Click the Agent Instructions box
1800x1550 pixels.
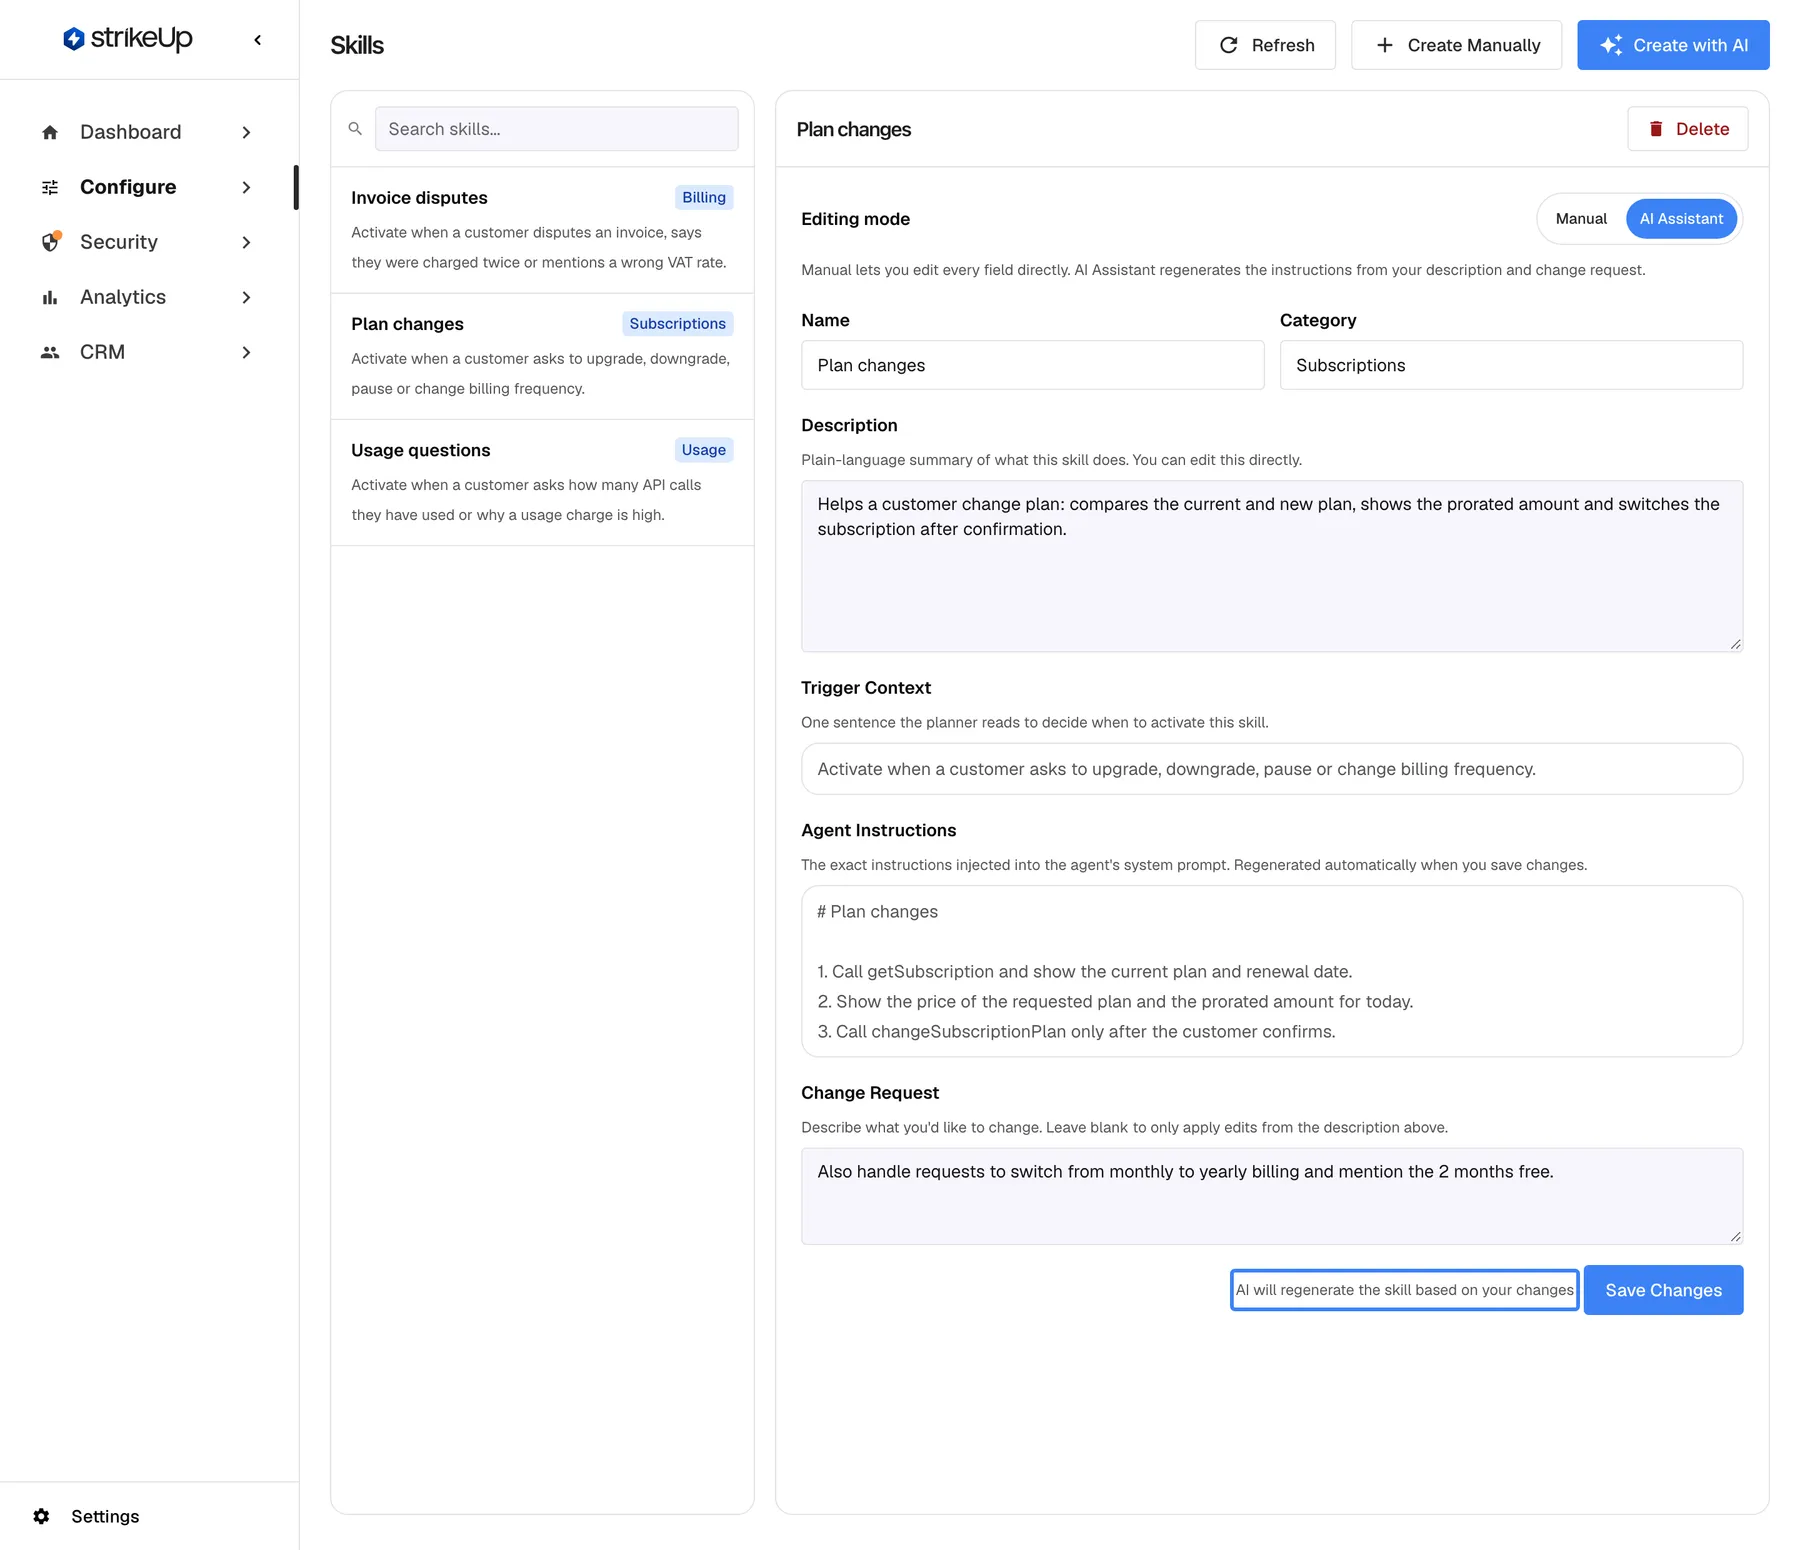click(1272, 971)
